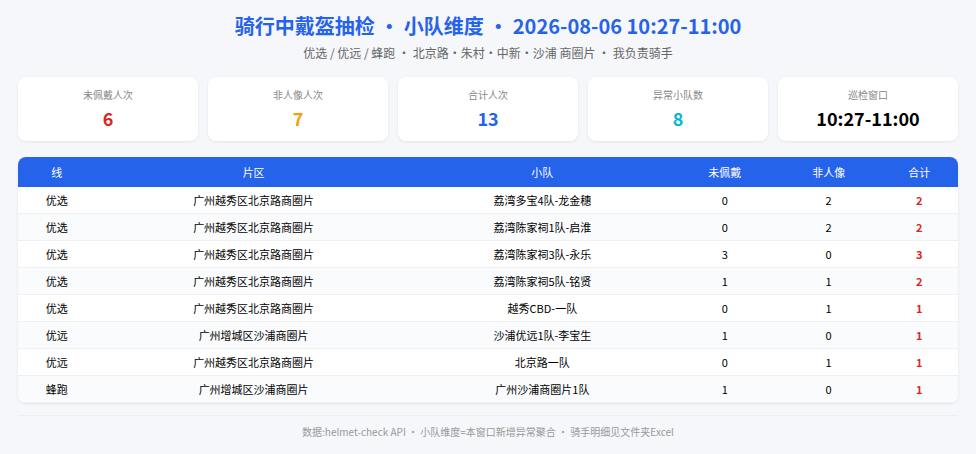Click the 合计 column header
The image size is (976, 454).
(x=919, y=173)
